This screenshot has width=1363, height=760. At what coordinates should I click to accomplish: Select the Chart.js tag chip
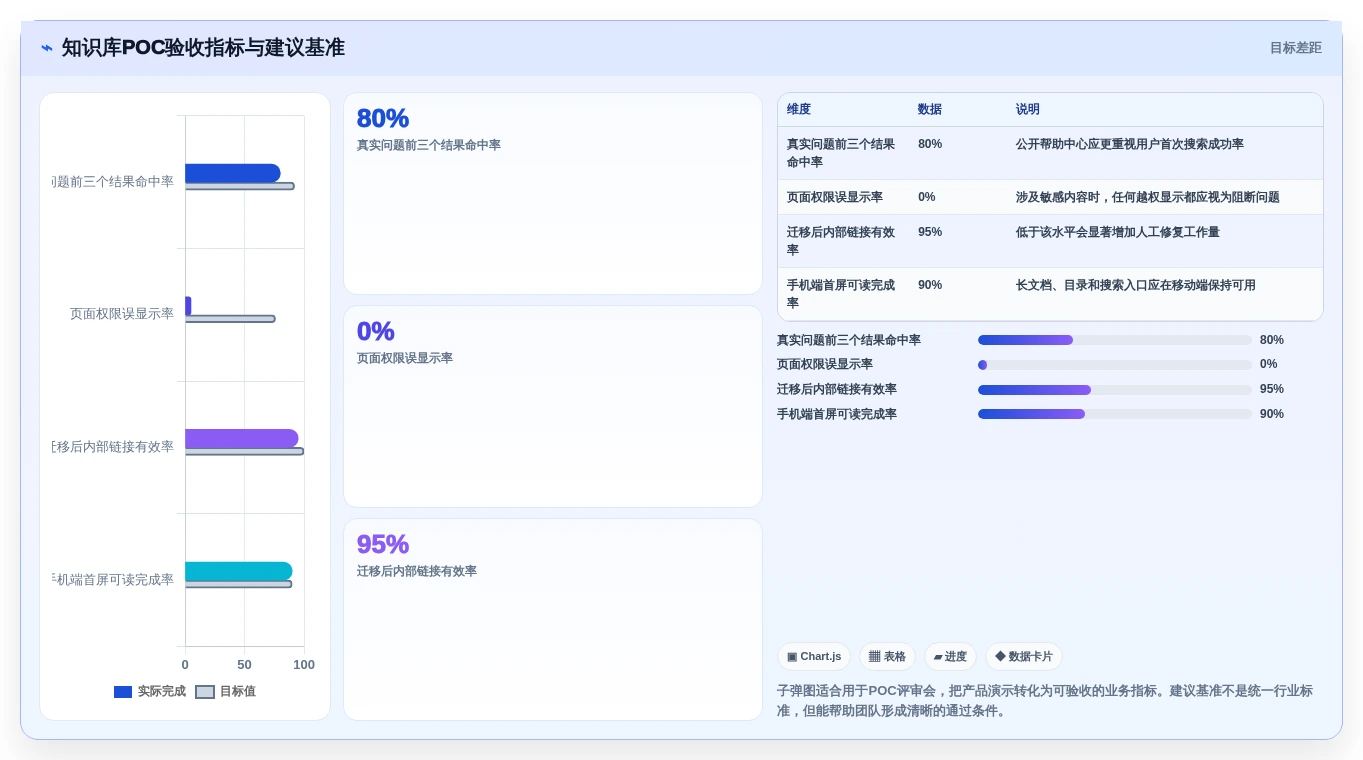814,657
